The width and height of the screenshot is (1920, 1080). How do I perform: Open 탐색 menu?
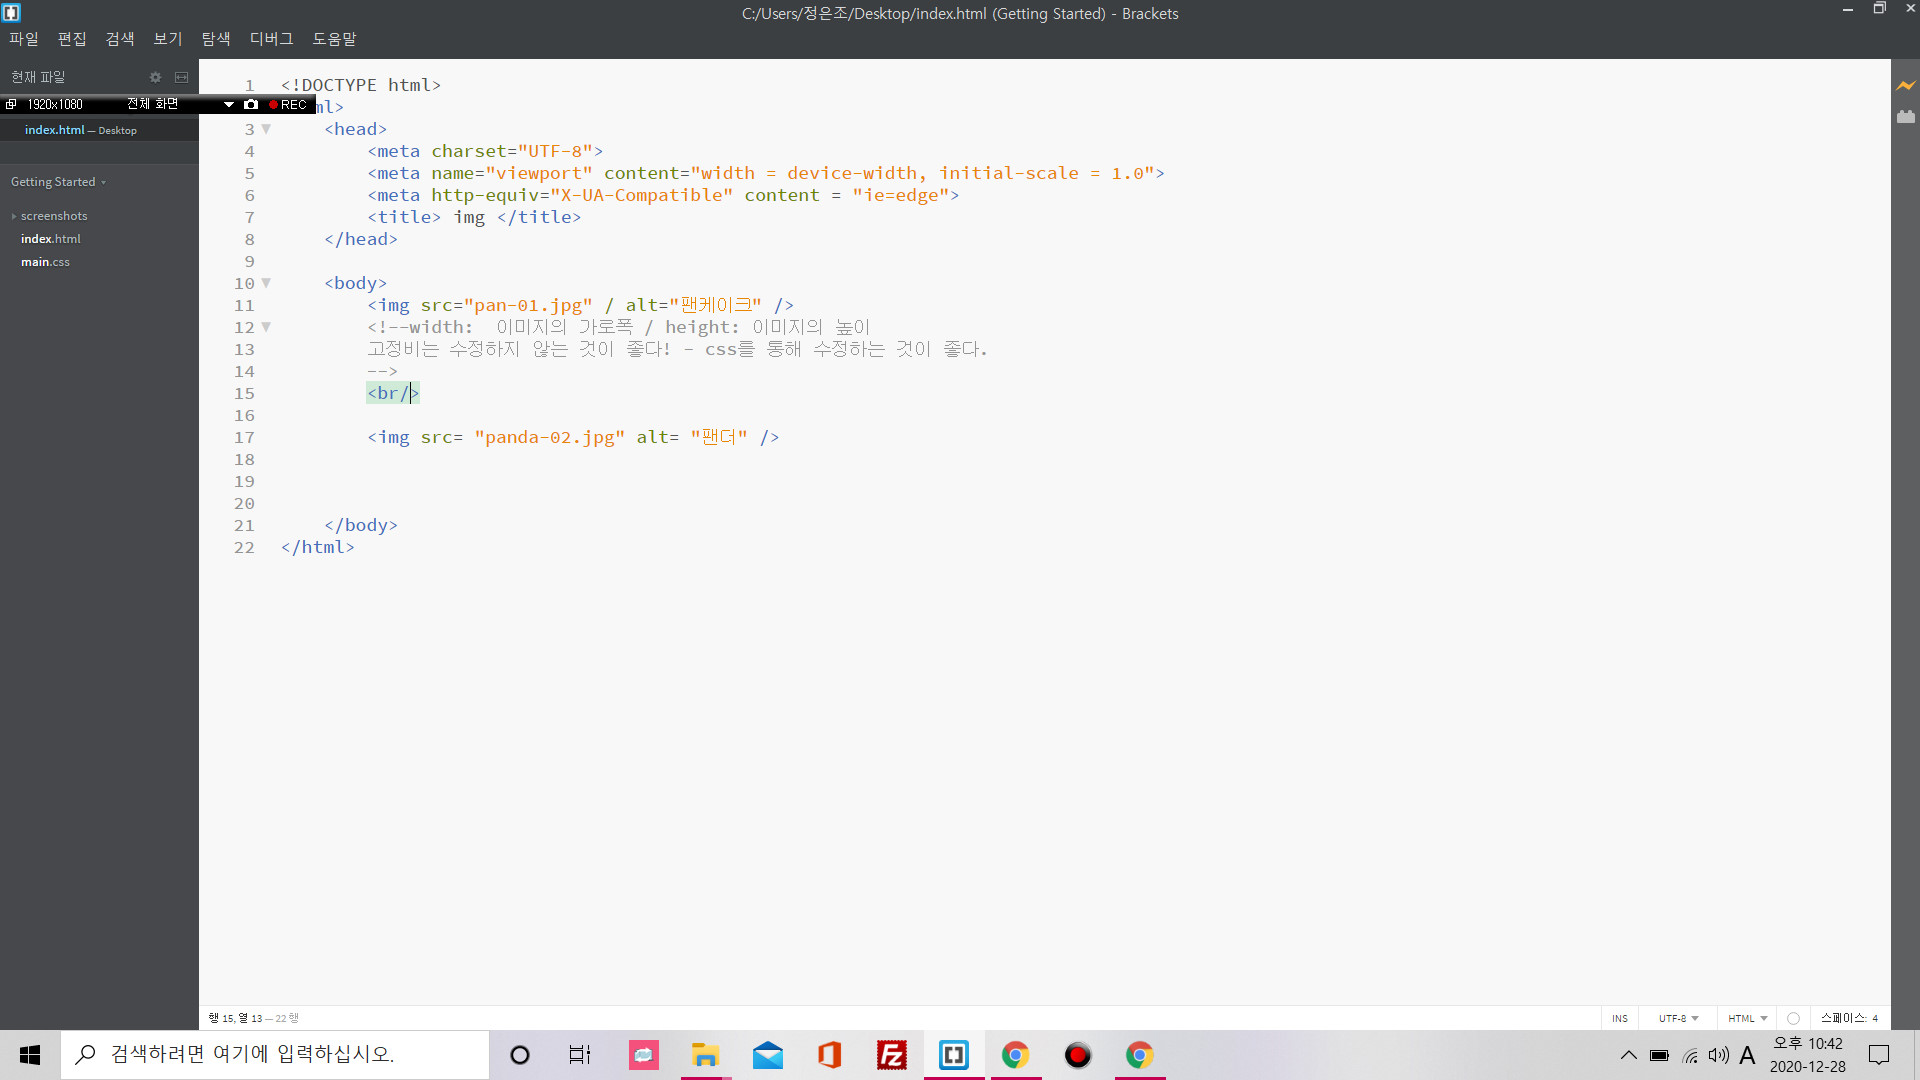[216, 38]
